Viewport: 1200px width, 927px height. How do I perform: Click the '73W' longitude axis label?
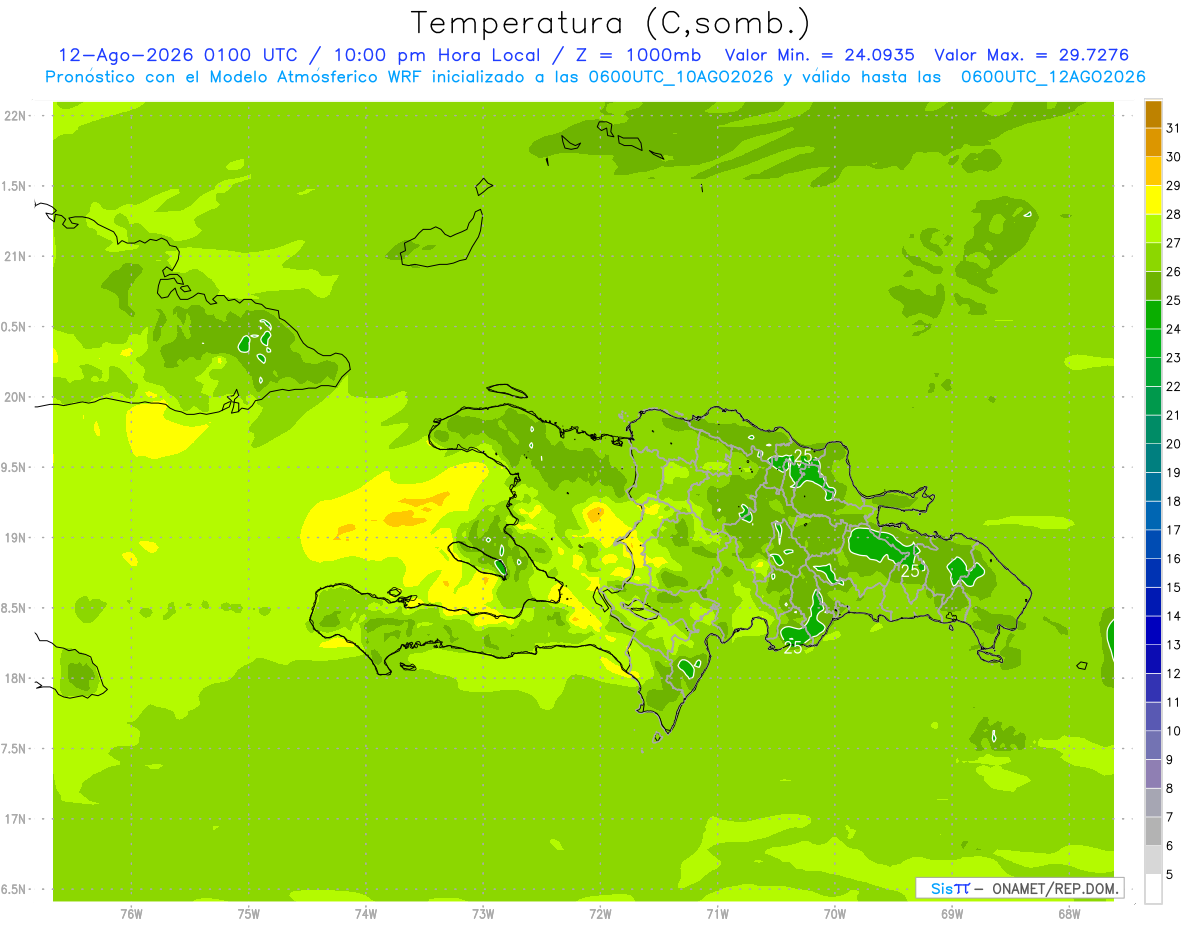pyautogui.click(x=483, y=914)
